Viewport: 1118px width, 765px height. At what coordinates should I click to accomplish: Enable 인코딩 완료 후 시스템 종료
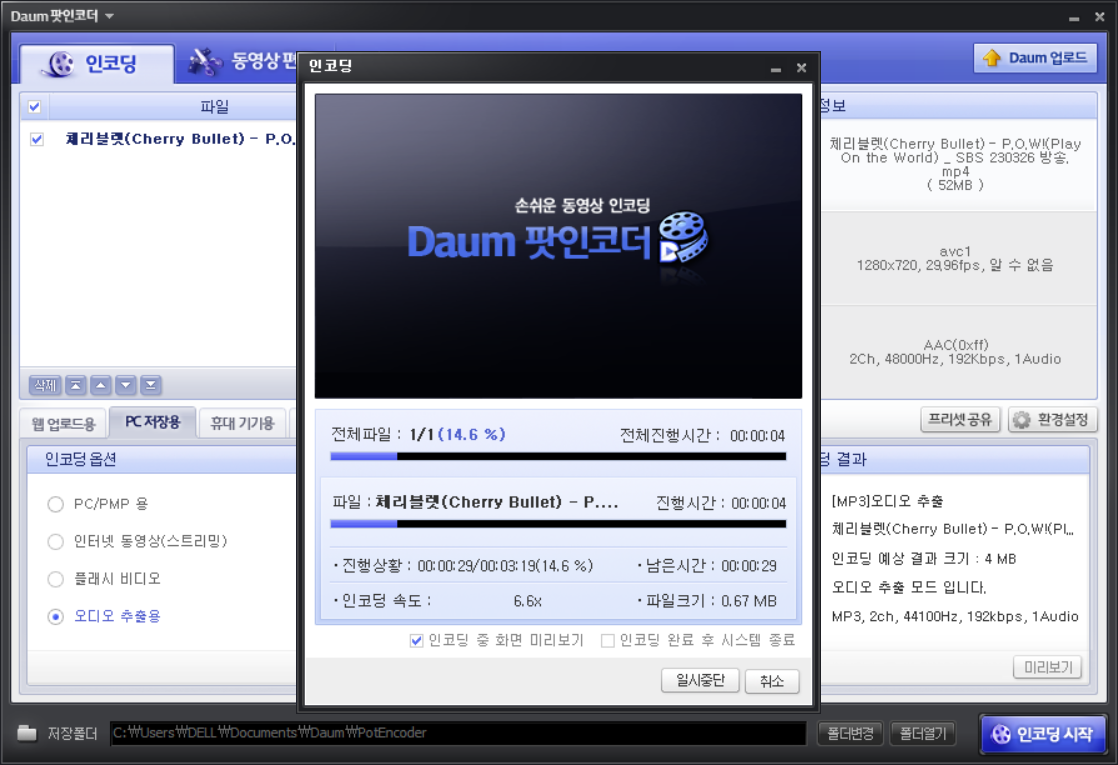(x=607, y=640)
